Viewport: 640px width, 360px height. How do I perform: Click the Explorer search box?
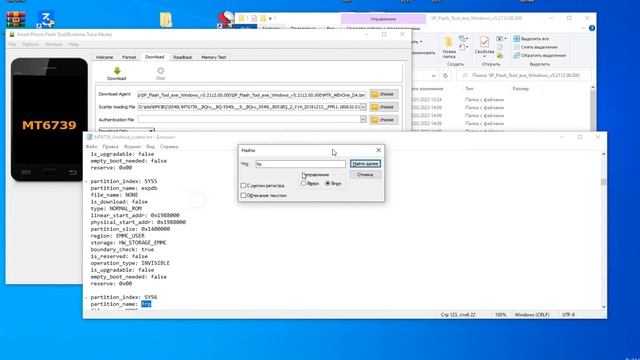click(x=524, y=76)
